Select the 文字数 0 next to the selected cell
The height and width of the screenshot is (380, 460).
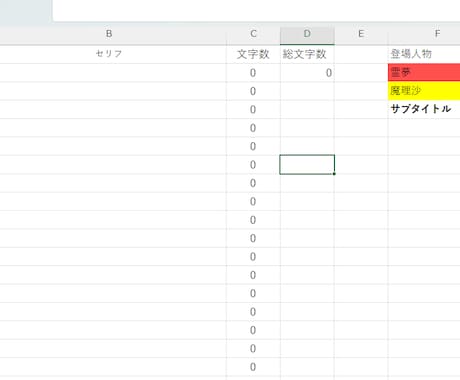click(253, 165)
